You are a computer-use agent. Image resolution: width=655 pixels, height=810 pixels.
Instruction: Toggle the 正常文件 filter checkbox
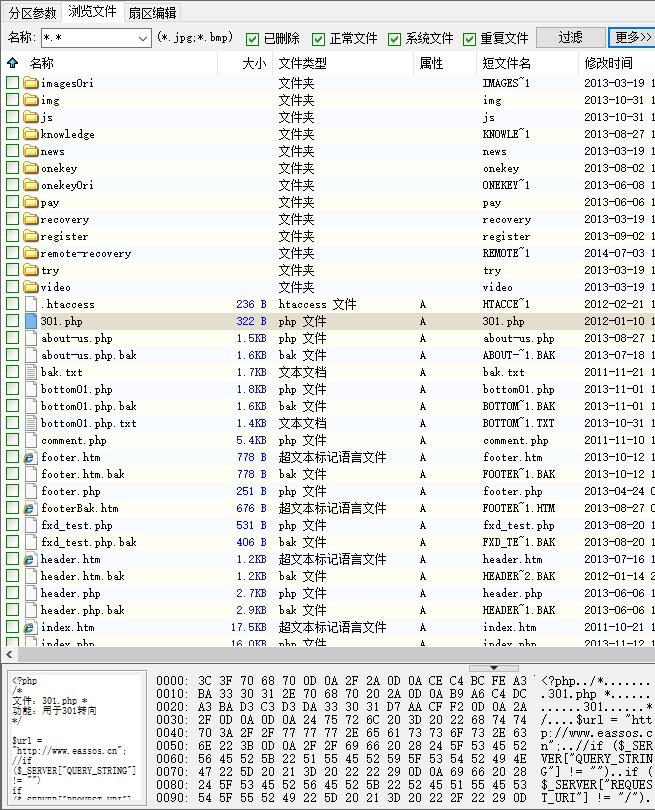pyautogui.click(x=318, y=39)
